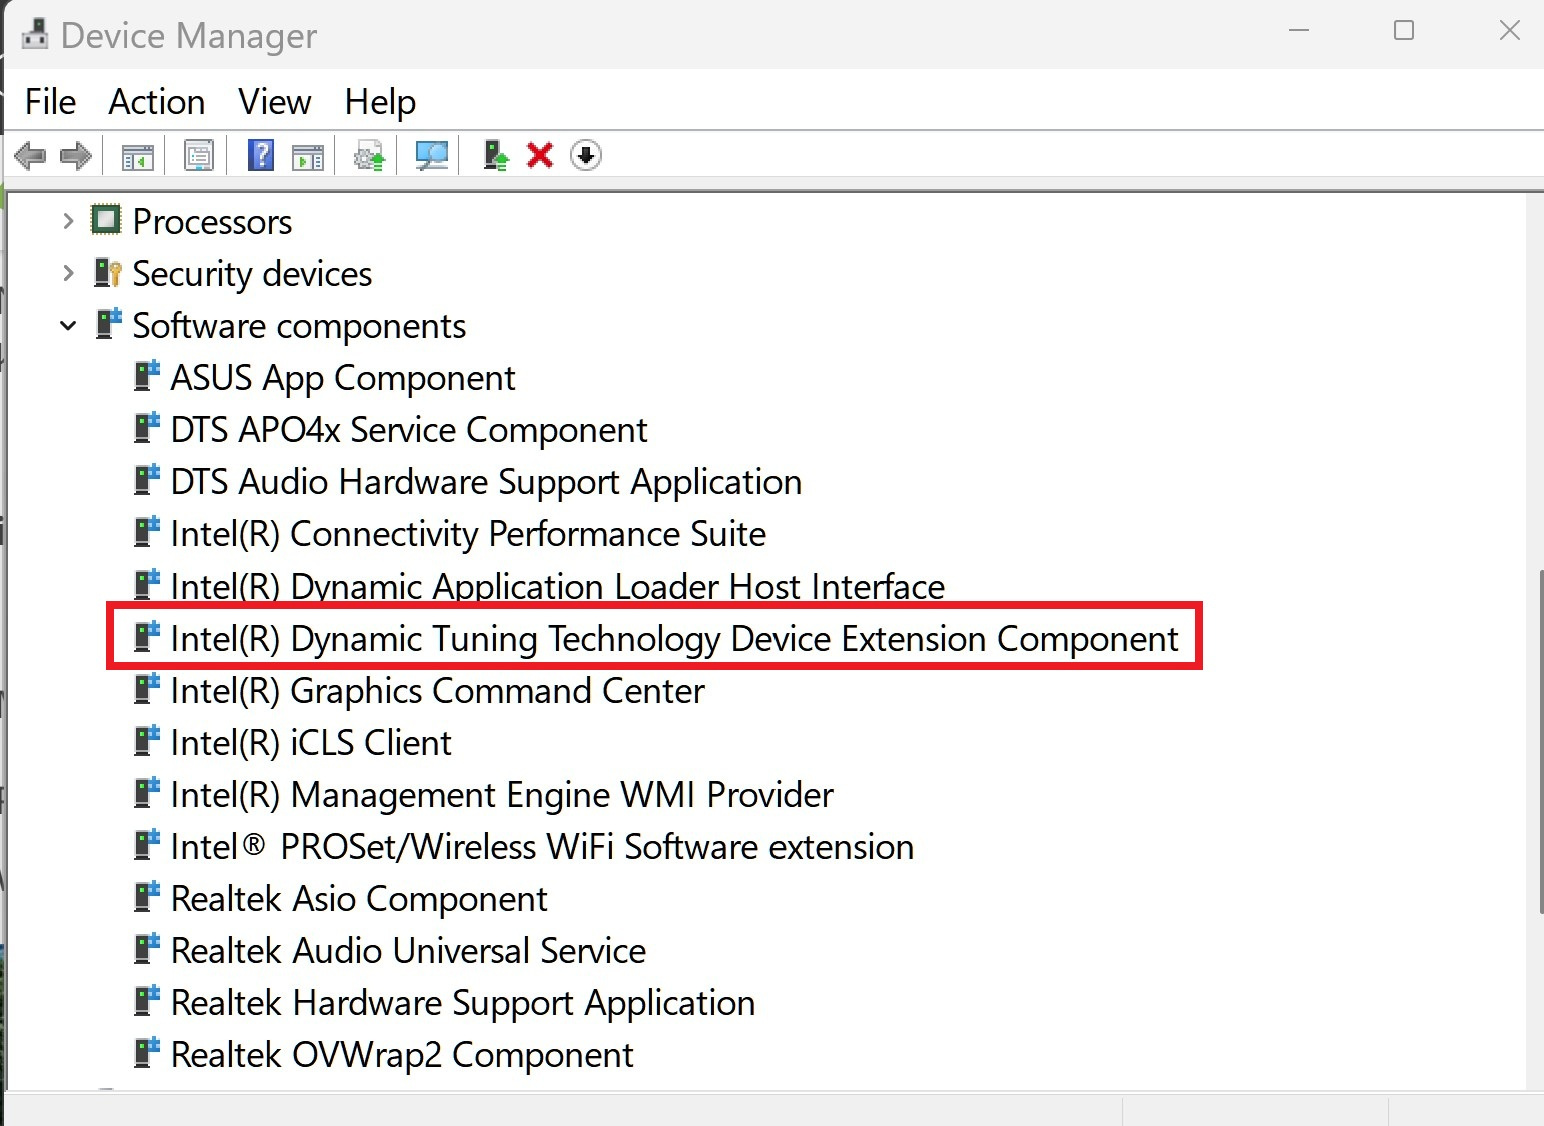Click the blue Help question-mark icon
This screenshot has width=1544, height=1126.
(261, 155)
